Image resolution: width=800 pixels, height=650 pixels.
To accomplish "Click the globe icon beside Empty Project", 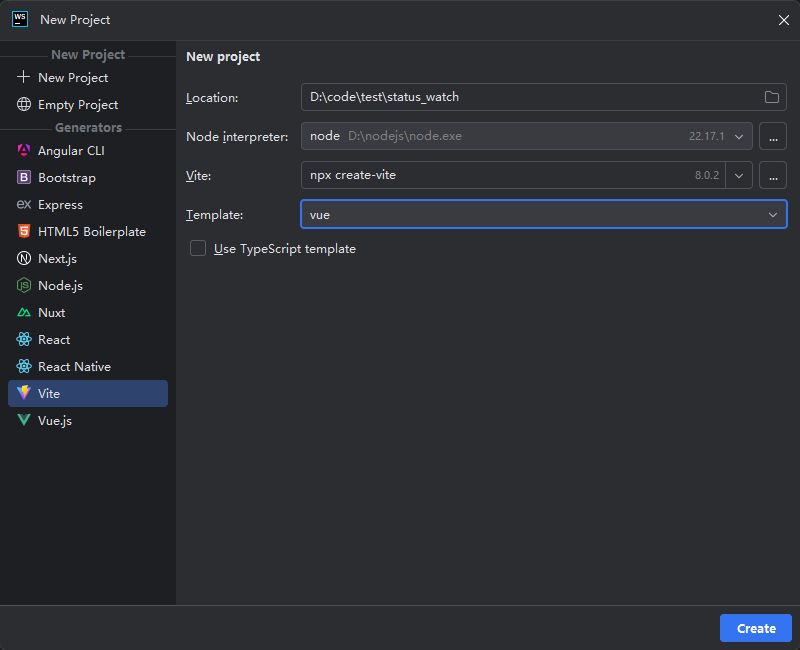I will tap(23, 104).
